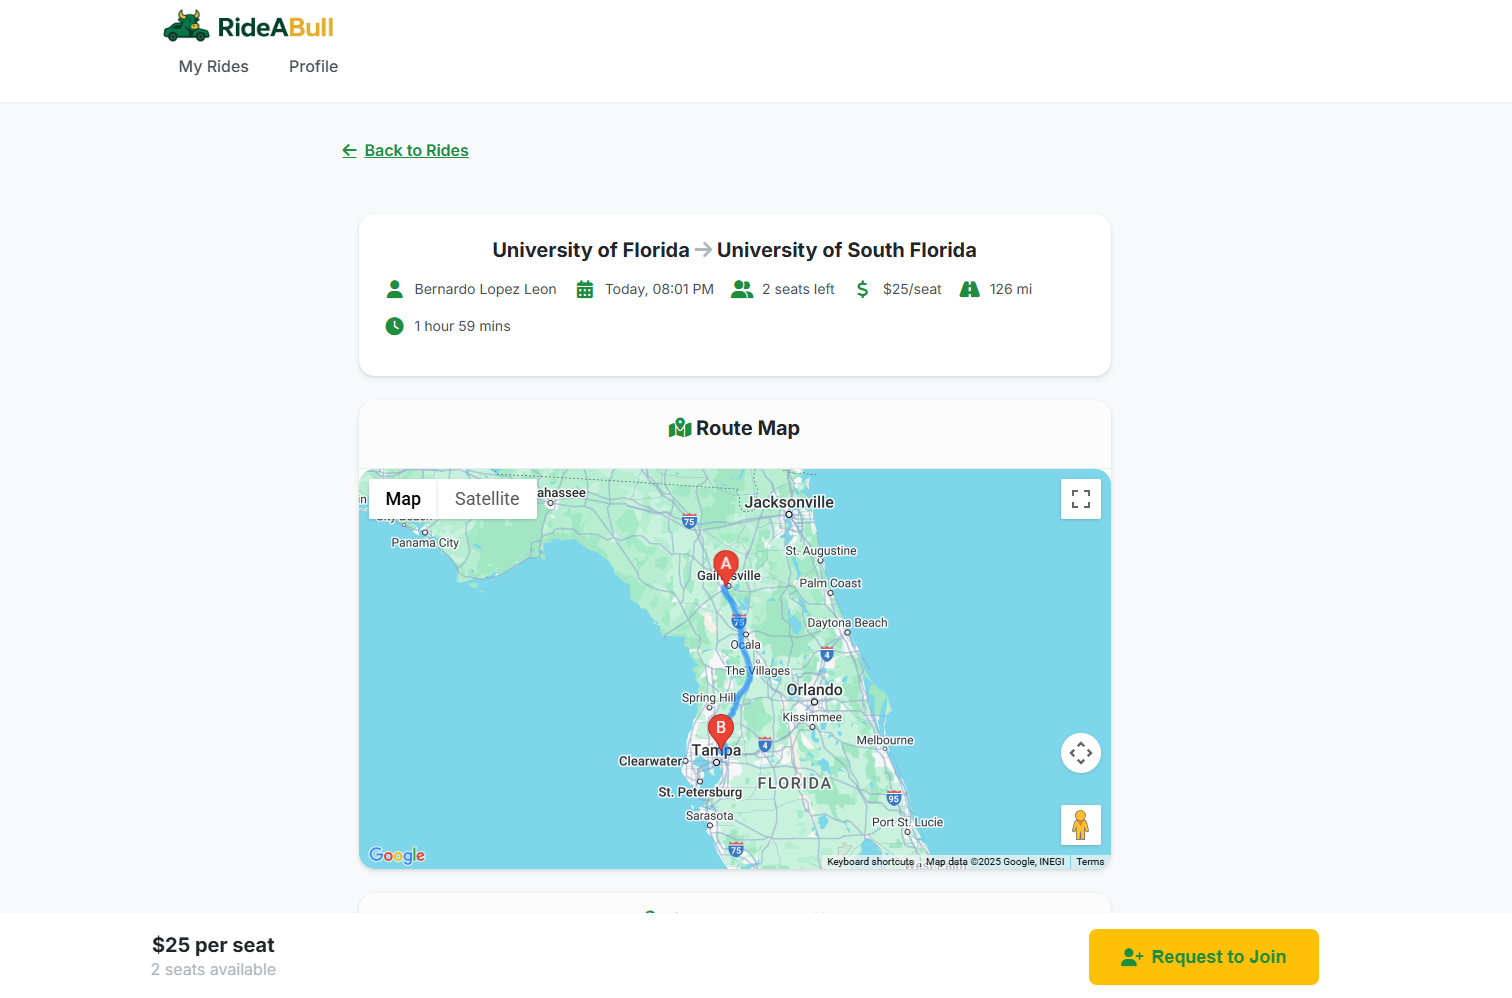This screenshot has height=998, width=1512.
Task: Select the Street View pegman
Action: click(1081, 825)
